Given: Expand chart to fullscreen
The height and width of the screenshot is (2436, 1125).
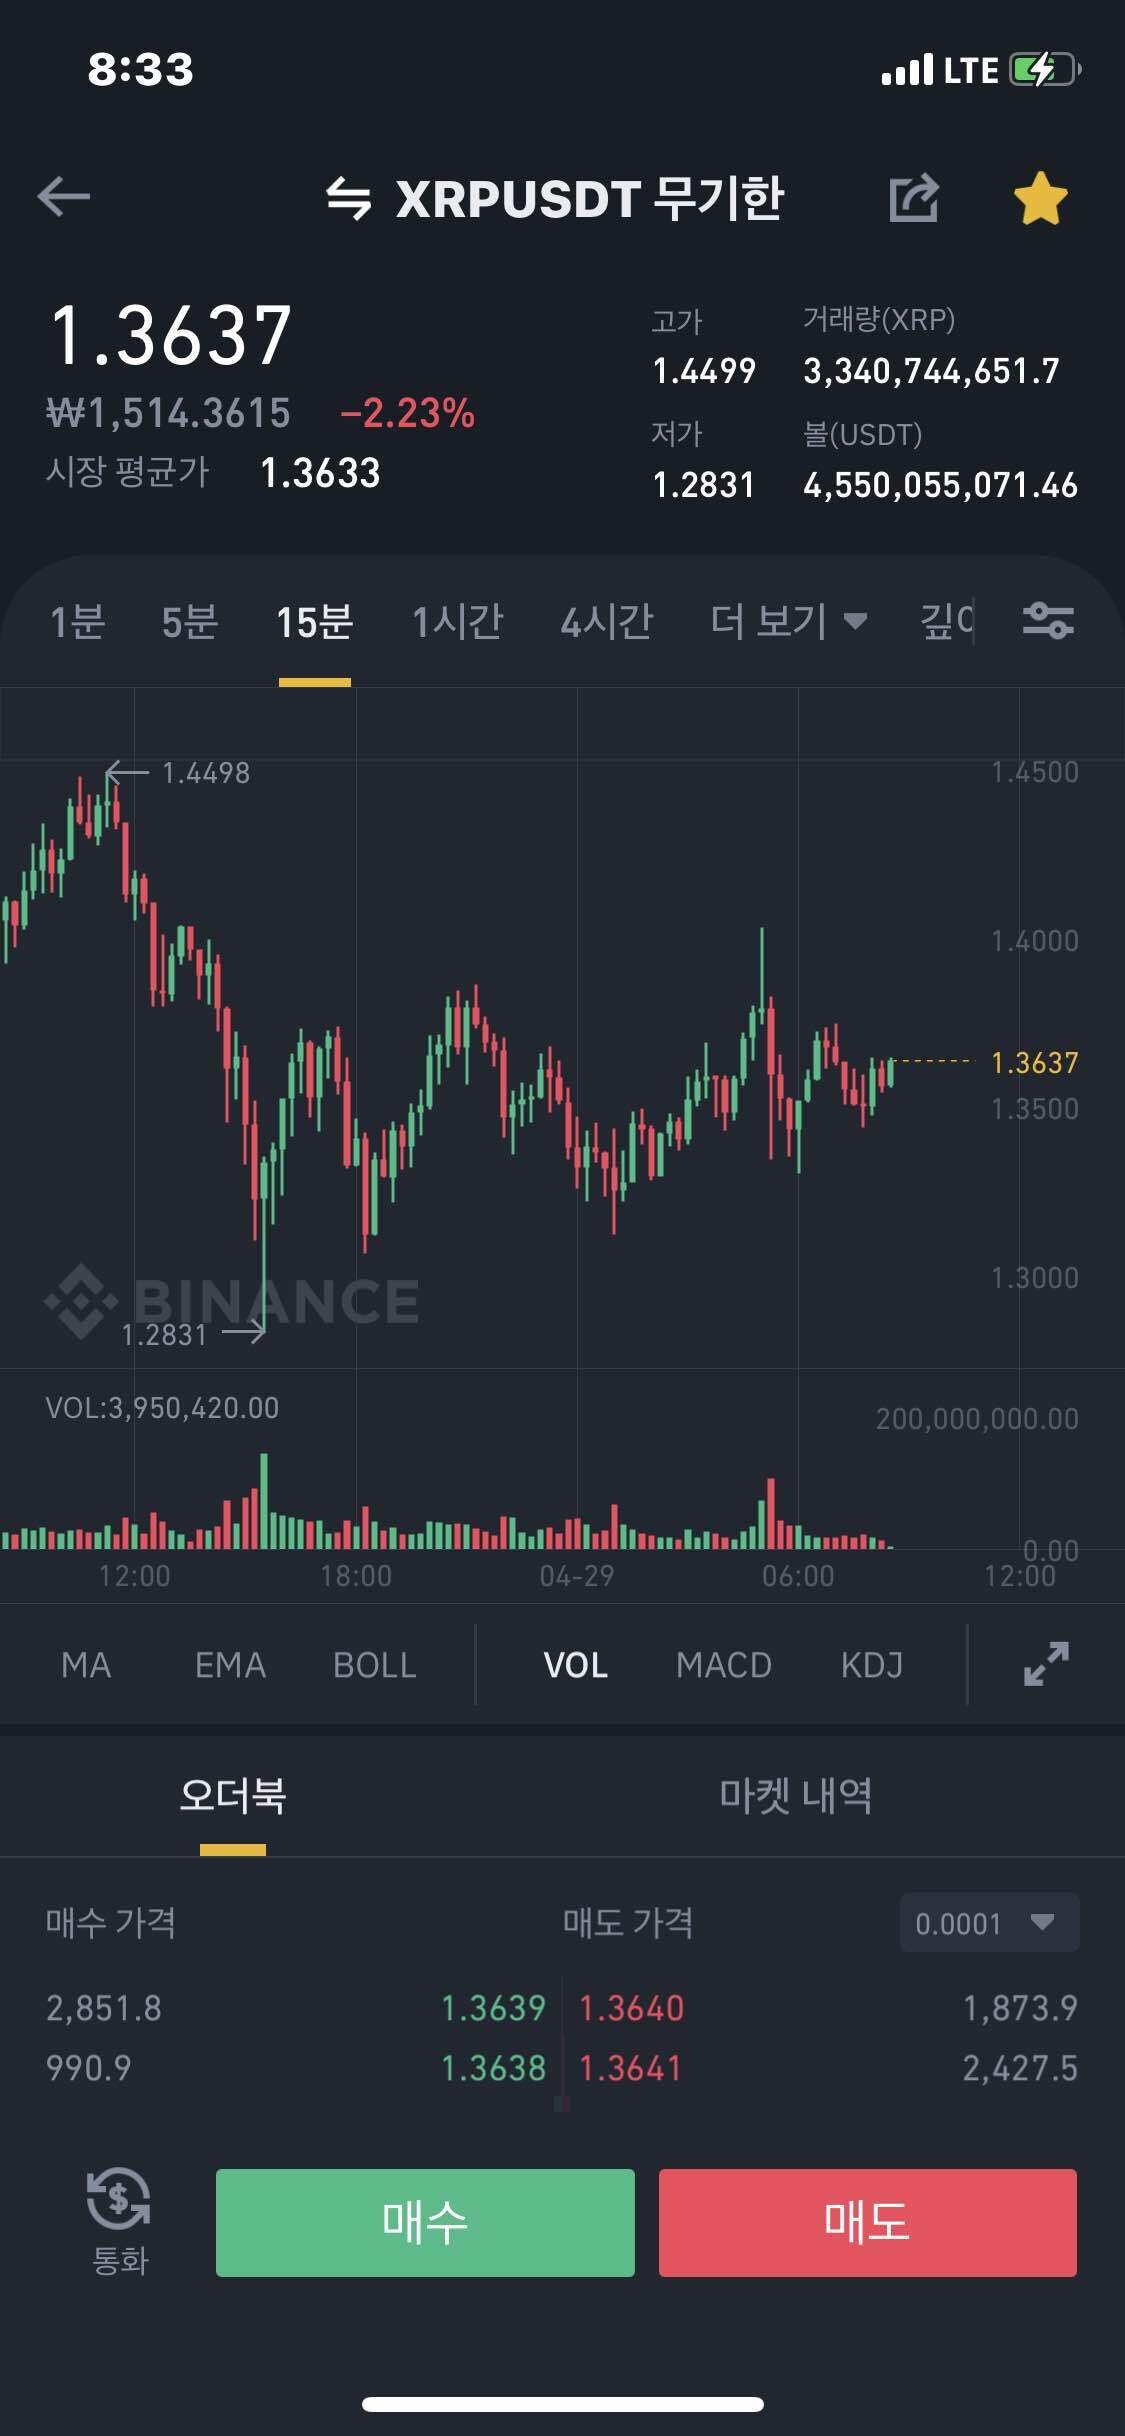Looking at the screenshot, I should click(x=1046, y=1664).
